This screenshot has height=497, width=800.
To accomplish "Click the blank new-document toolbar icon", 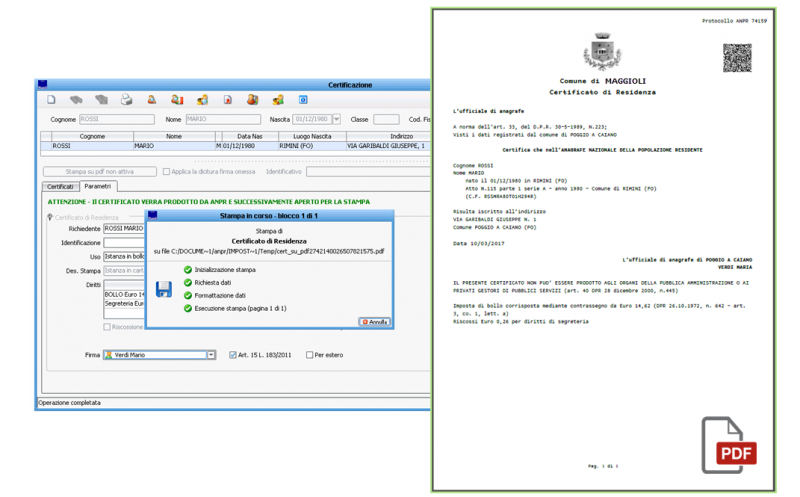I will 51,100.
